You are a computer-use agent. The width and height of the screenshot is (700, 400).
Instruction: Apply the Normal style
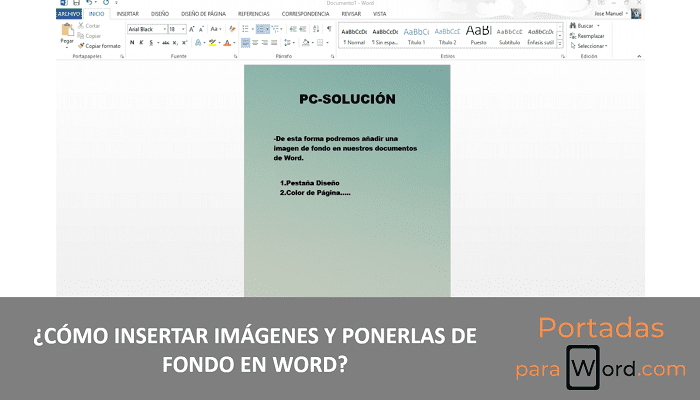tap(354, 36)
